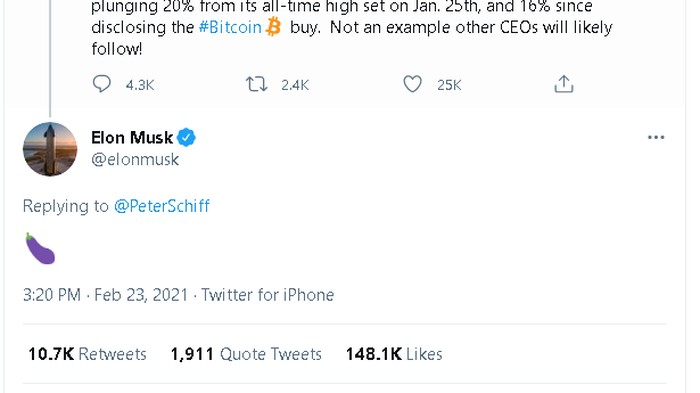The image size is (700, 393).
Task: Open the three-dot more options menu
Action: tap(656, 138)
